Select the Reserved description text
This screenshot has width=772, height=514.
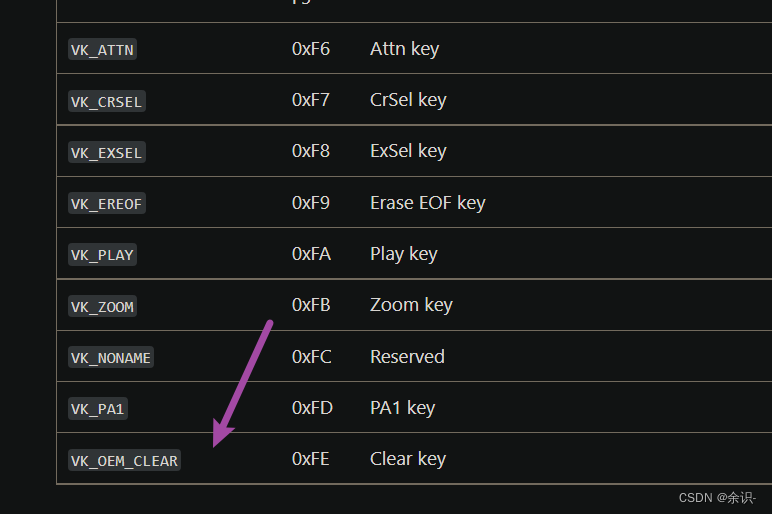click(407, 356)
